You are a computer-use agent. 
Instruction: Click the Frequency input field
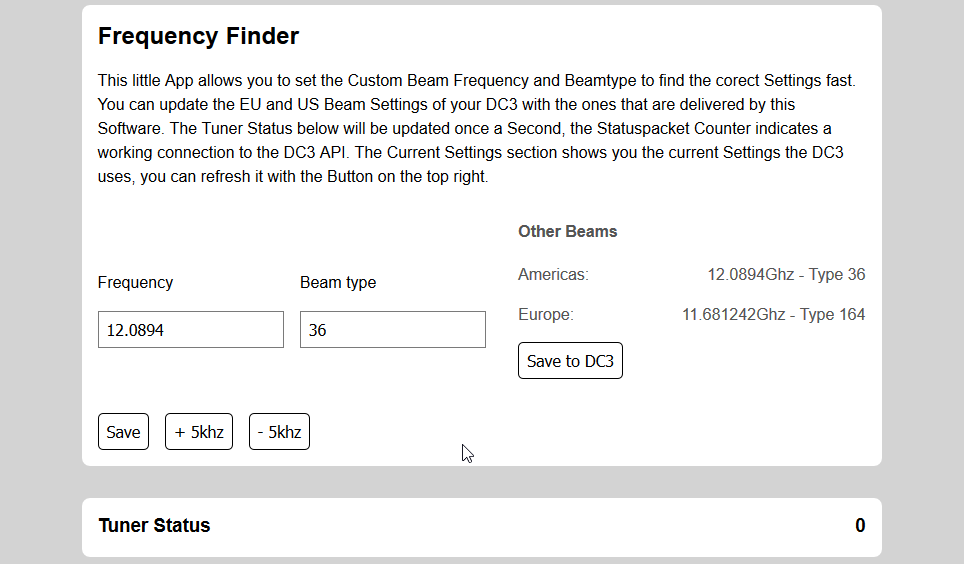pyautogui.click(x=191, y=330)
